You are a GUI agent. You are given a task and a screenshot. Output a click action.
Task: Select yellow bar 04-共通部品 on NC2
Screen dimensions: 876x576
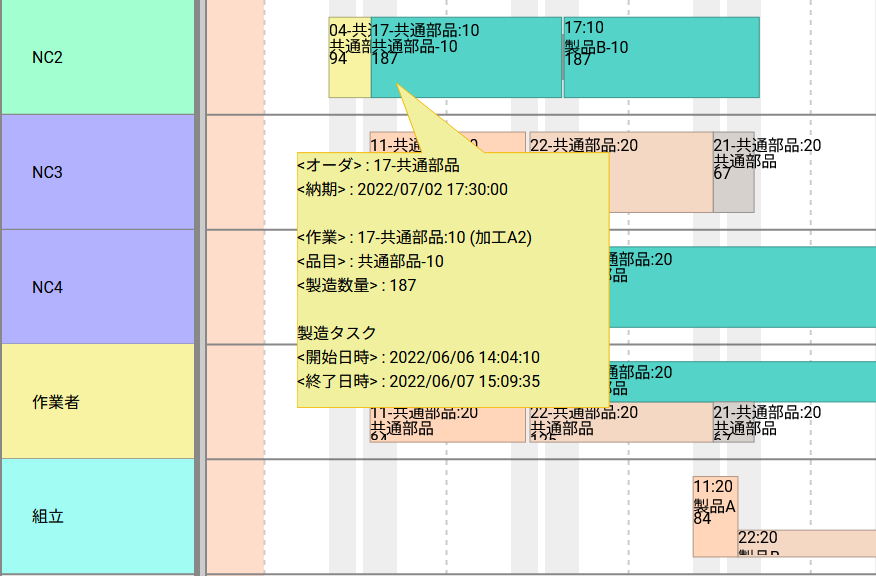click(x=349, y=58)
